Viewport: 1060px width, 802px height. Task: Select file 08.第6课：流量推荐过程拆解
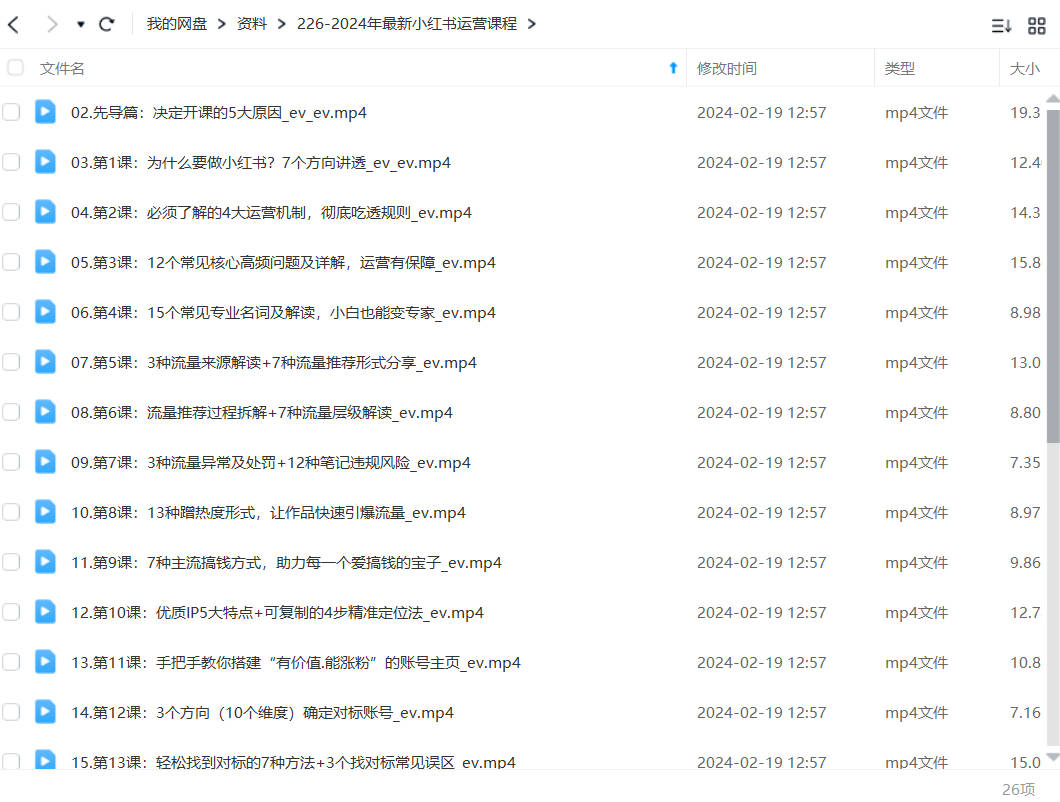point(262,413)
